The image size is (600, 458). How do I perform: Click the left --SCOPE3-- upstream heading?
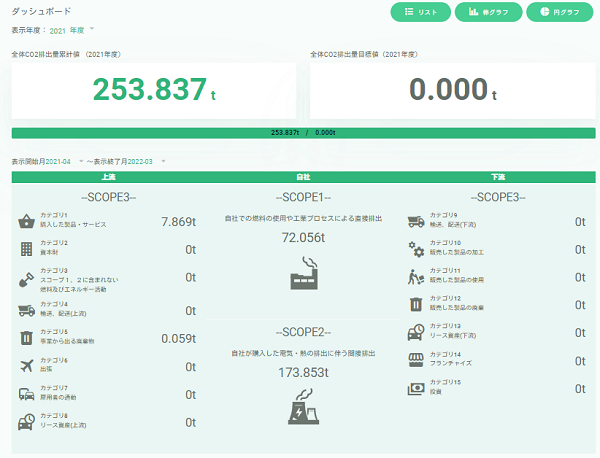pyautogui.click(x=109, y=197)
